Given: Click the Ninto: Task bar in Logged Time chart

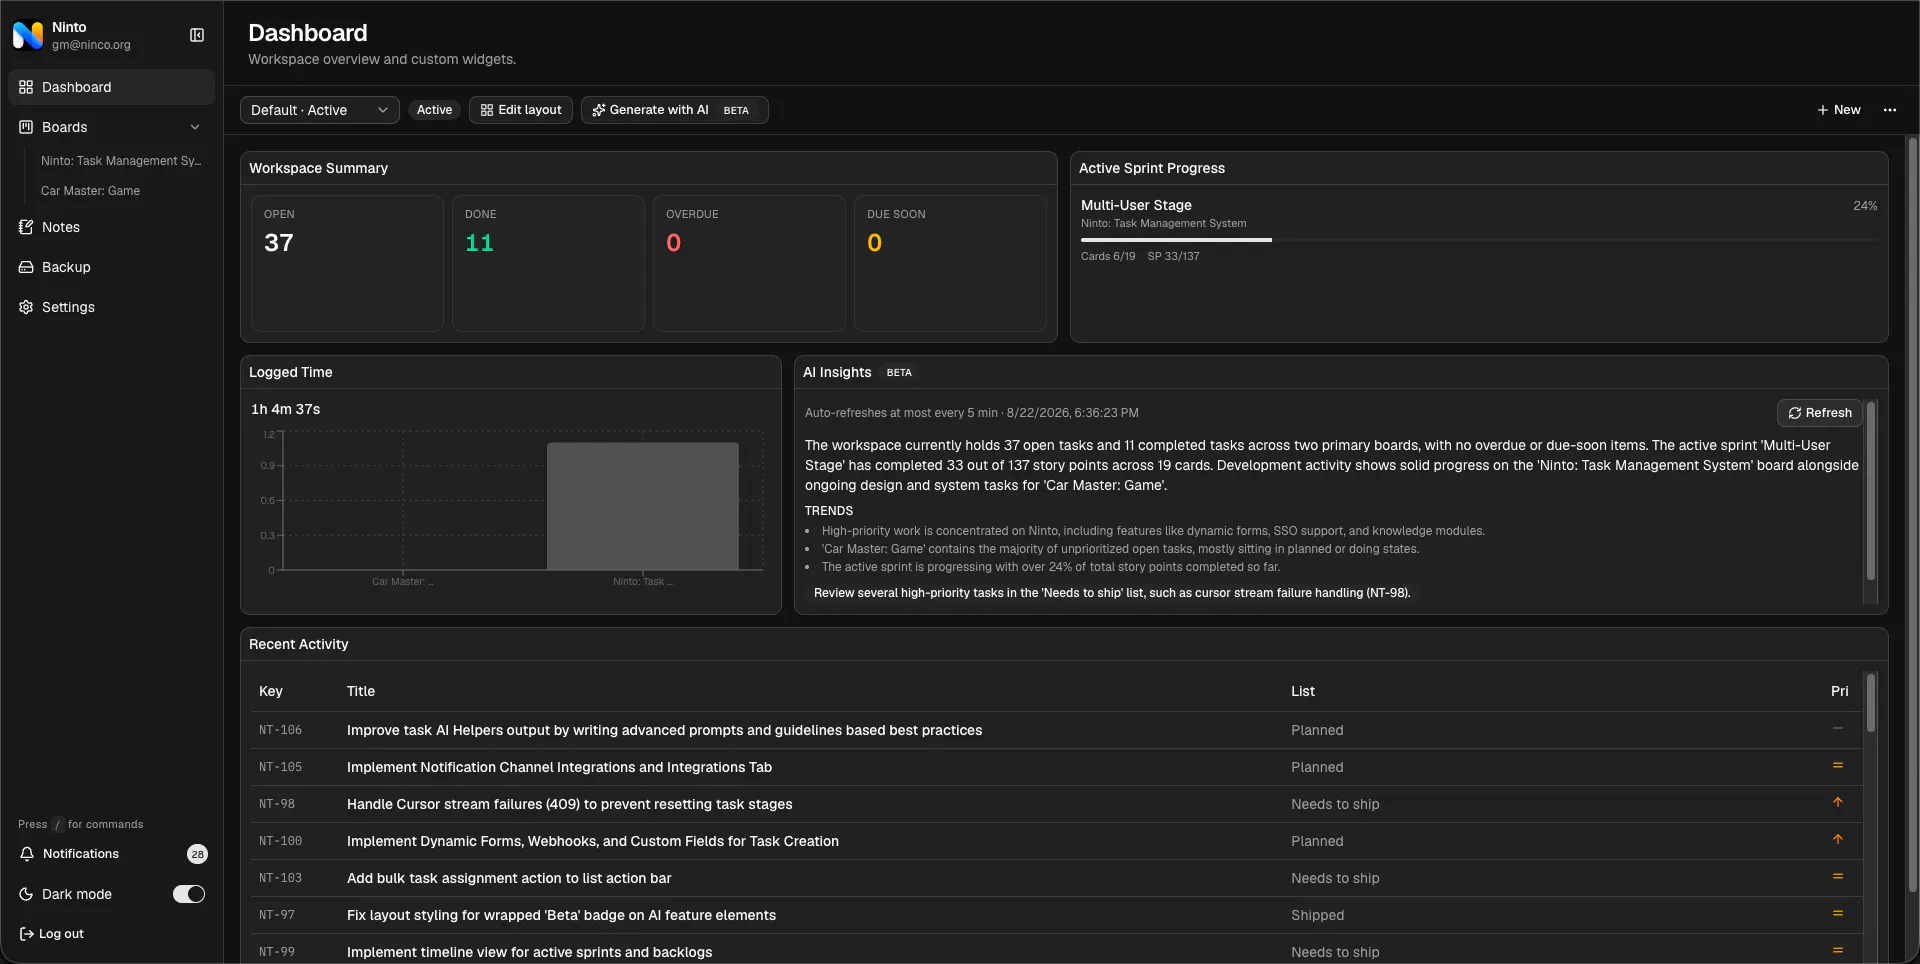Looking at the screenshot, I should 643,506.
